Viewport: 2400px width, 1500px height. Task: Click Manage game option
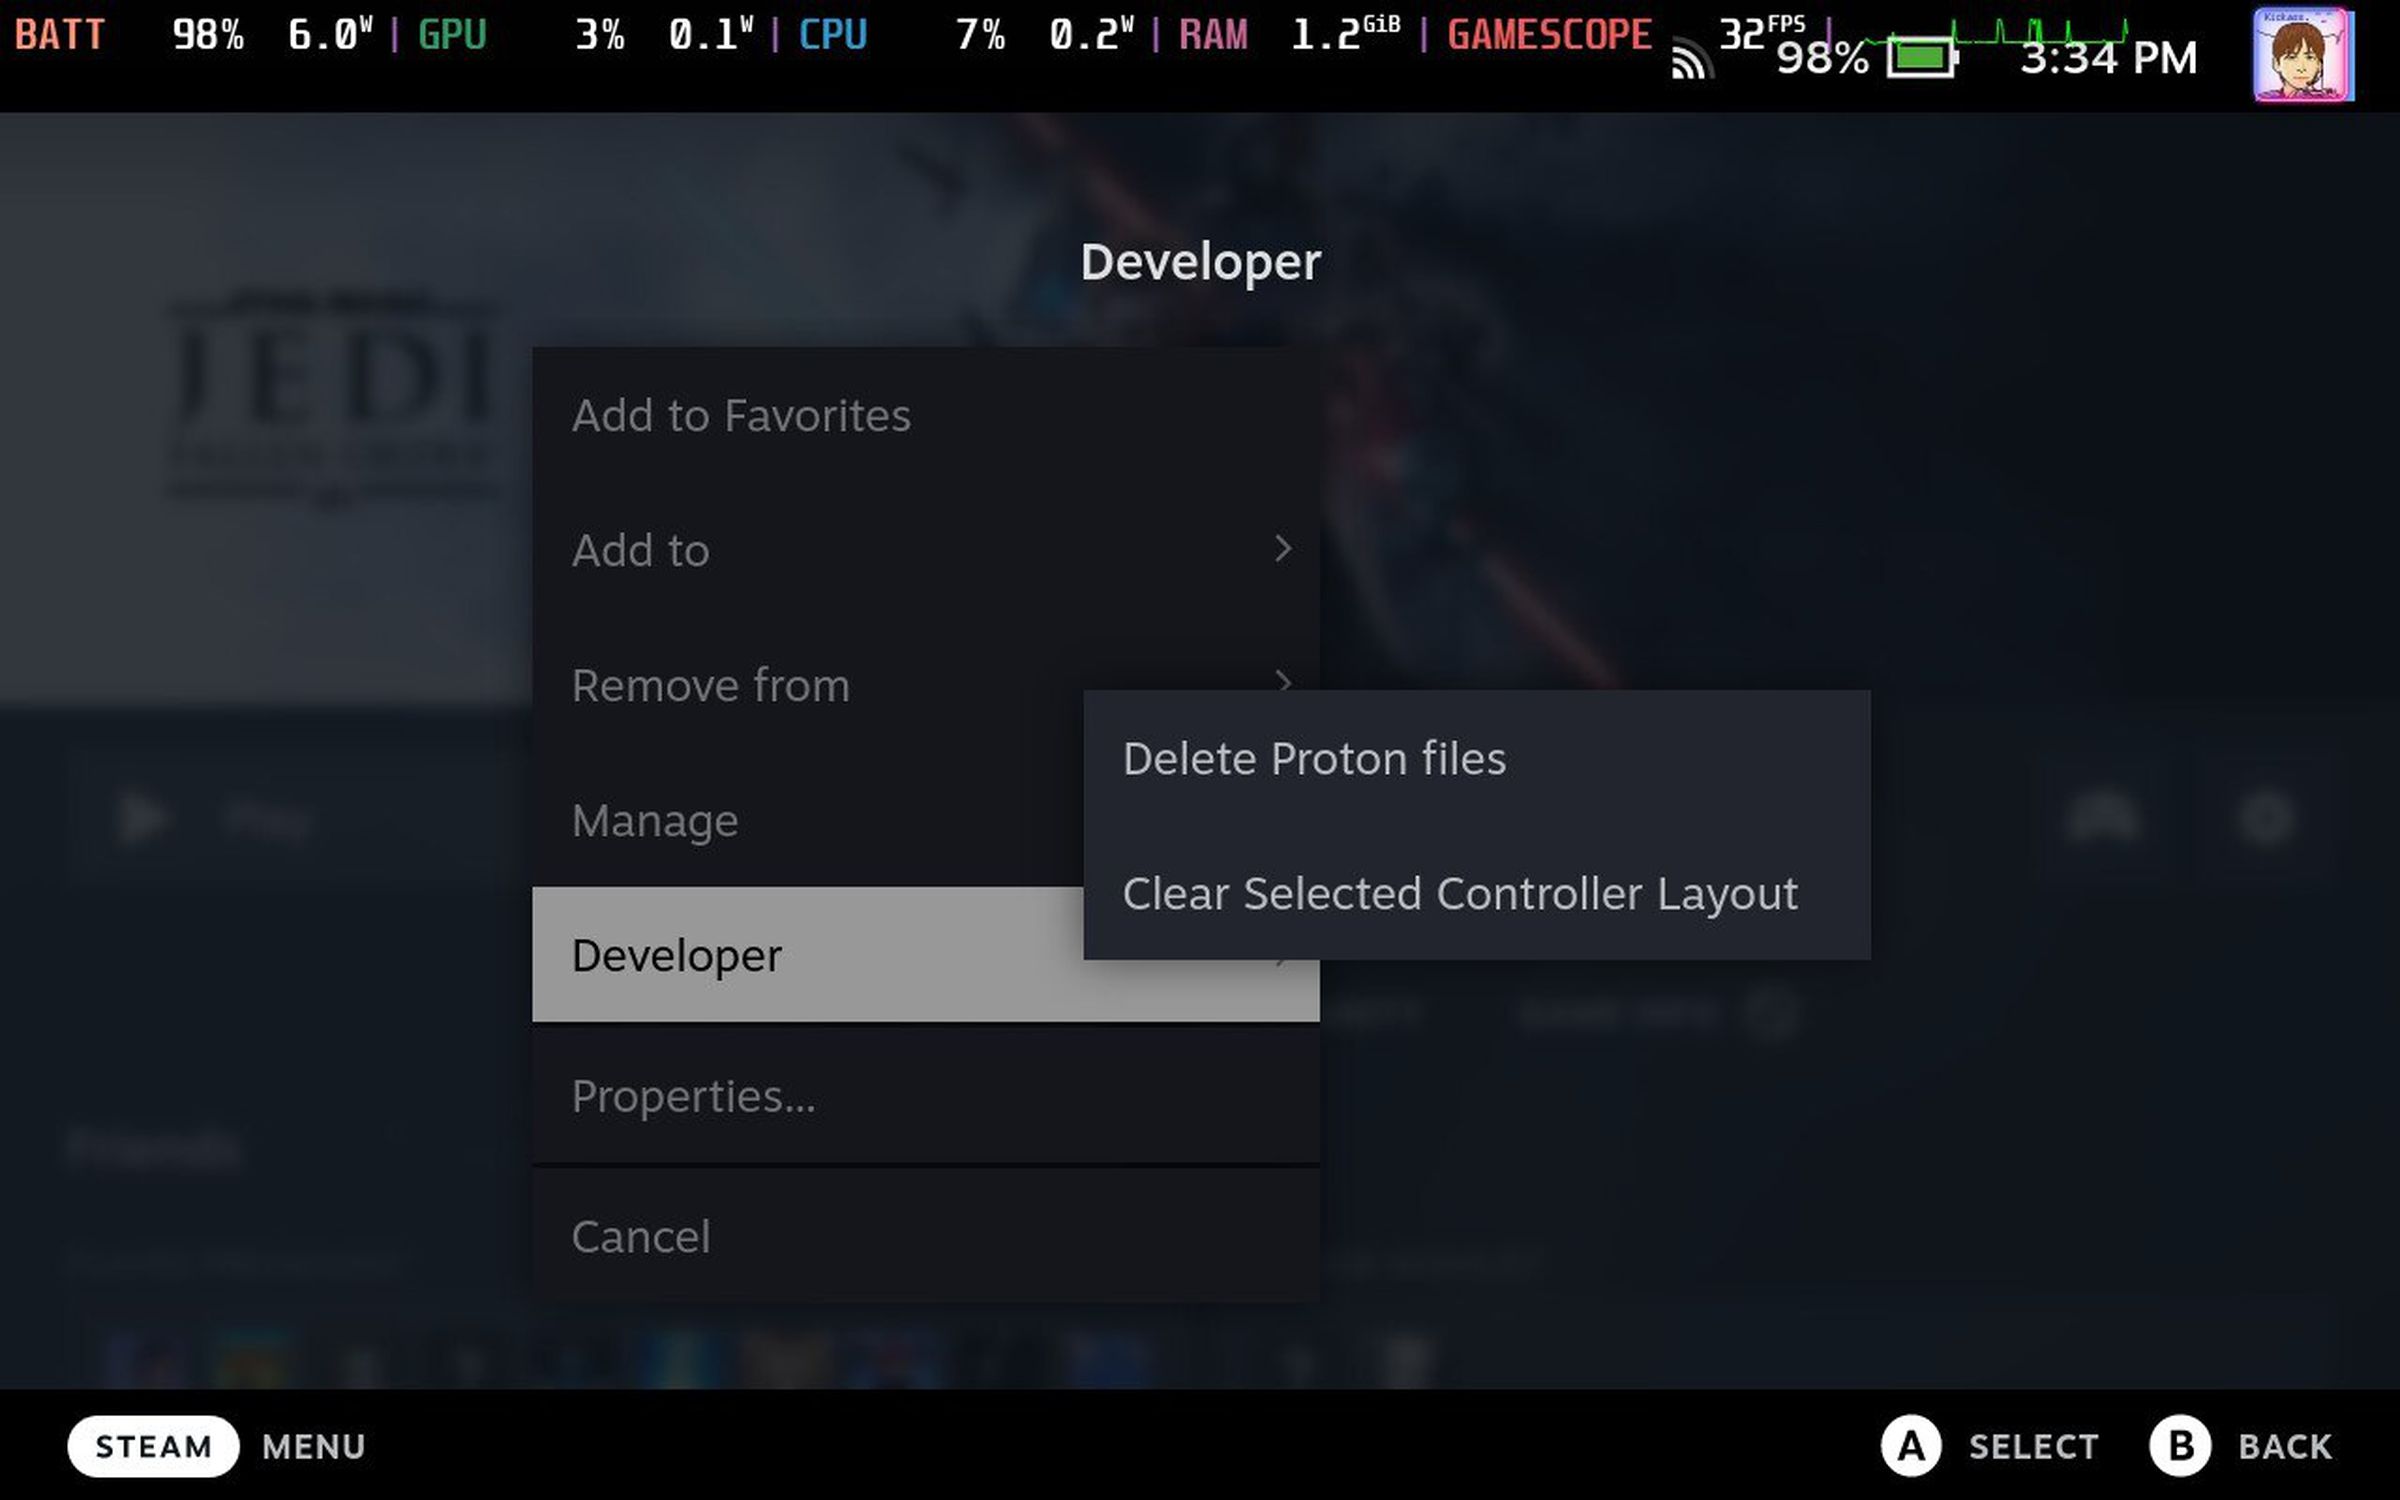click(655, 821)
